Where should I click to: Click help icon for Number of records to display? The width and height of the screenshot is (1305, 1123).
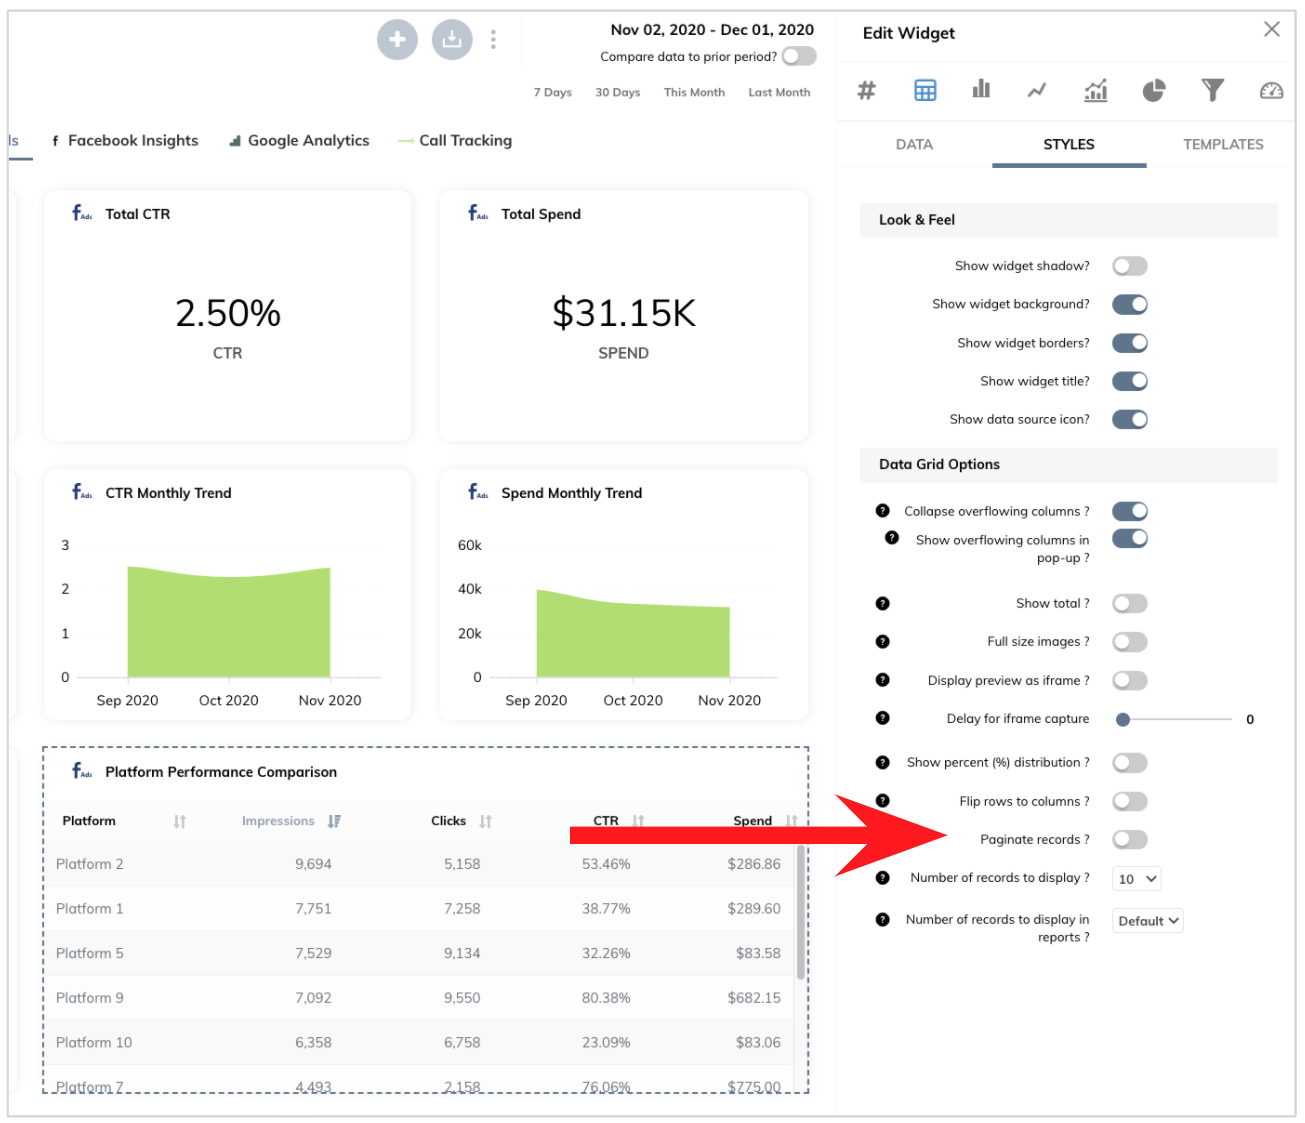click(882, 878)
